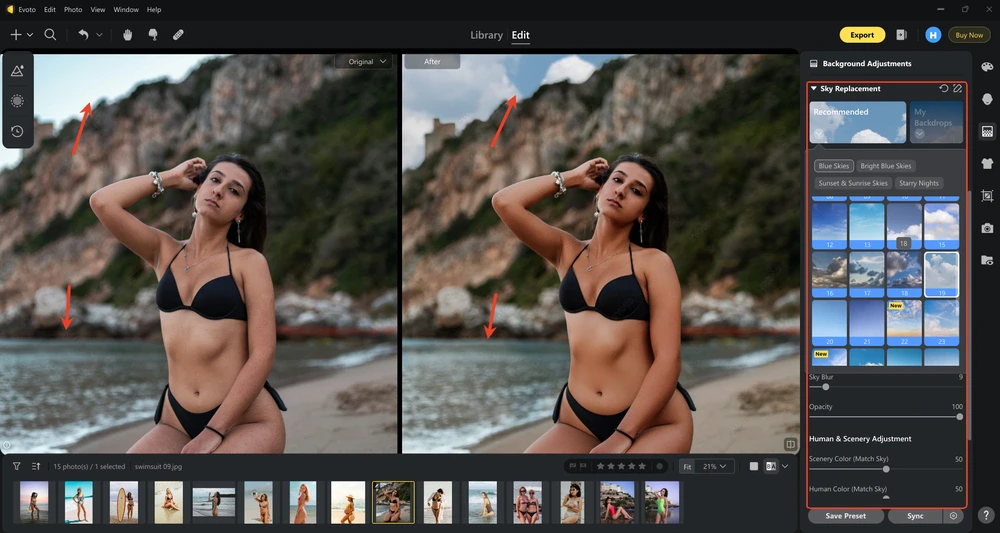Open the Evoto menu
Viewport: 1000px width, 533px height.
click(27, 10)
